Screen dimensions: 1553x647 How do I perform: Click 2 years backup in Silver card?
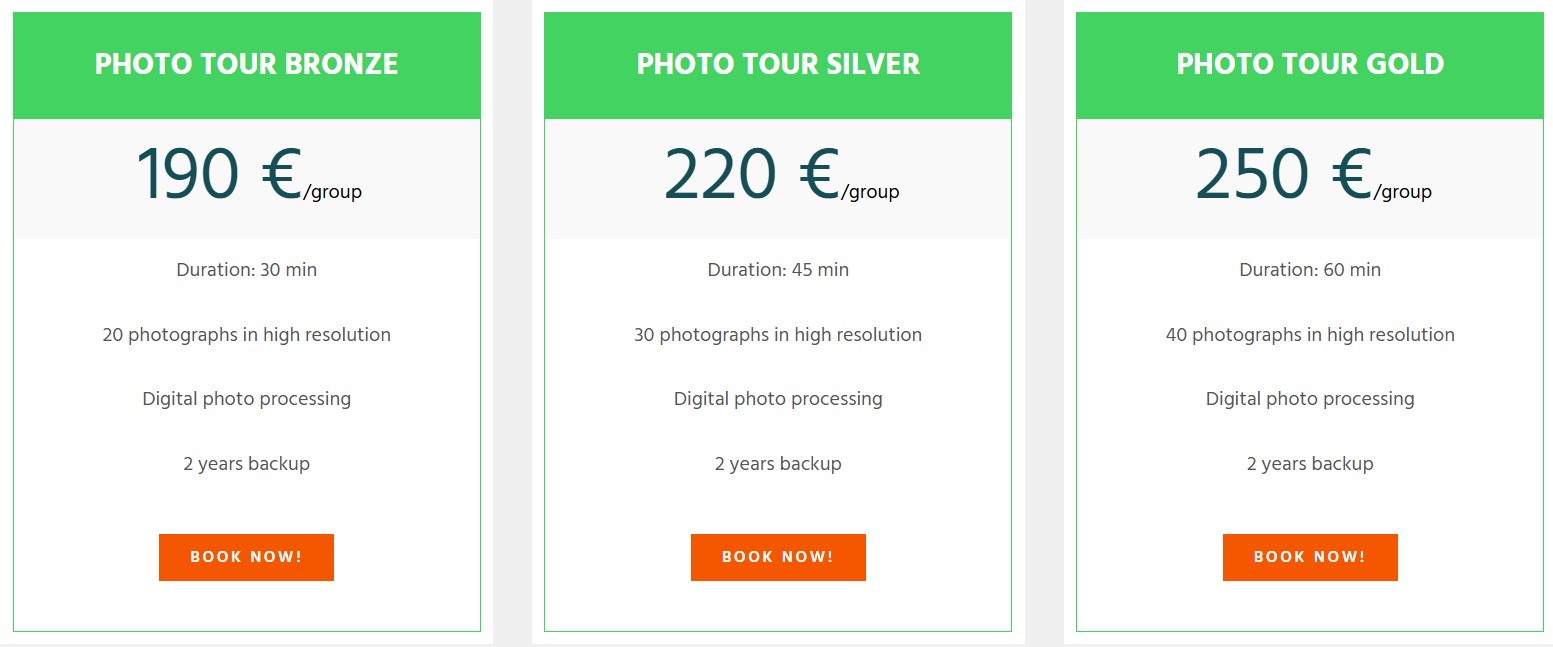point(778,464)
